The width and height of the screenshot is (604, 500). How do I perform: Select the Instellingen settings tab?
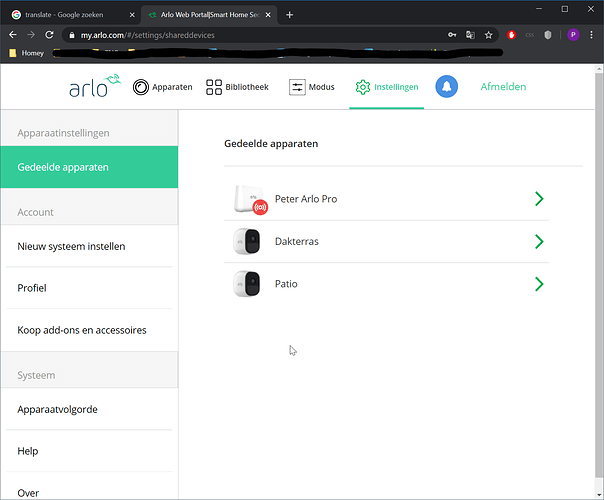coord(386,87)
